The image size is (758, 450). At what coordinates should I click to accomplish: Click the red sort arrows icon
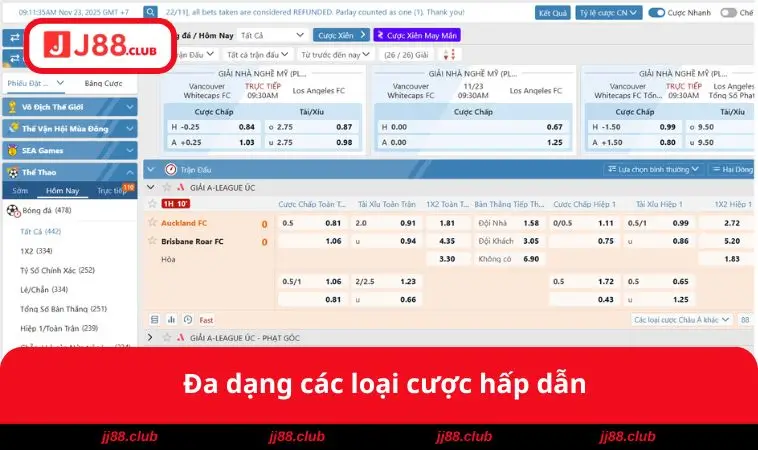click(449, 55)
